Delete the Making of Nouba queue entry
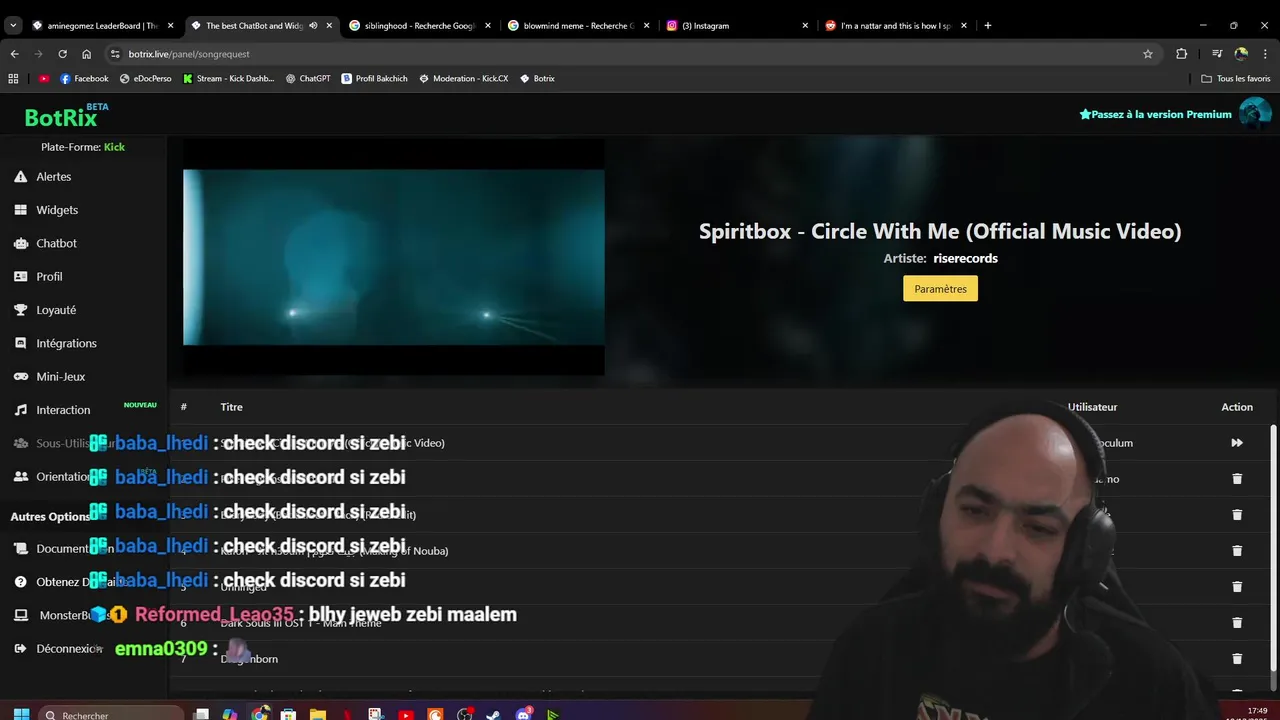The height and width of the screenshot is (720, 1280). click(1237, 551)
